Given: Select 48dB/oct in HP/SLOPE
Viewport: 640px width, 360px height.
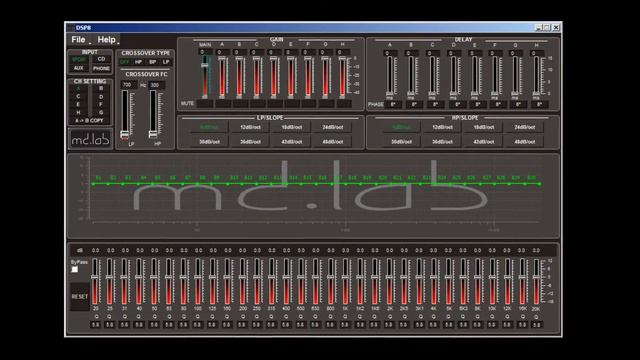Looking at the screenshot, I should (x=524, y=142).
